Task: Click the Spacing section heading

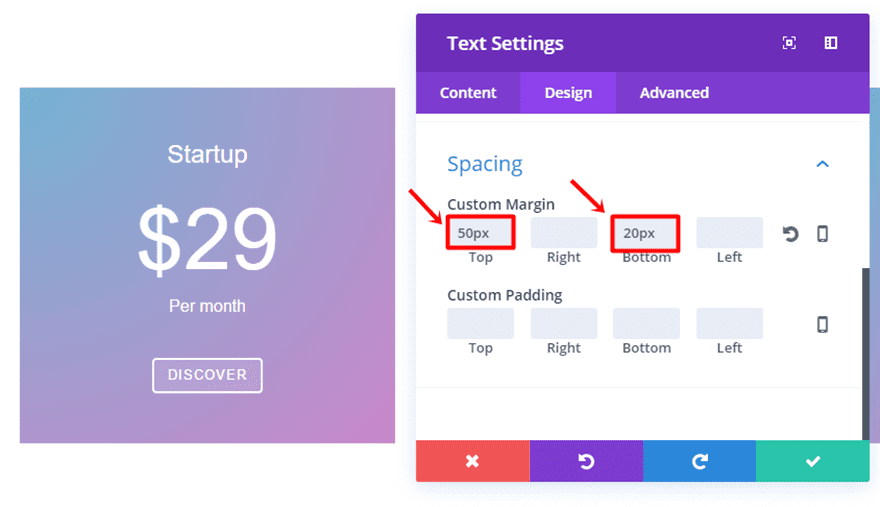Action: tap(485, 164)
